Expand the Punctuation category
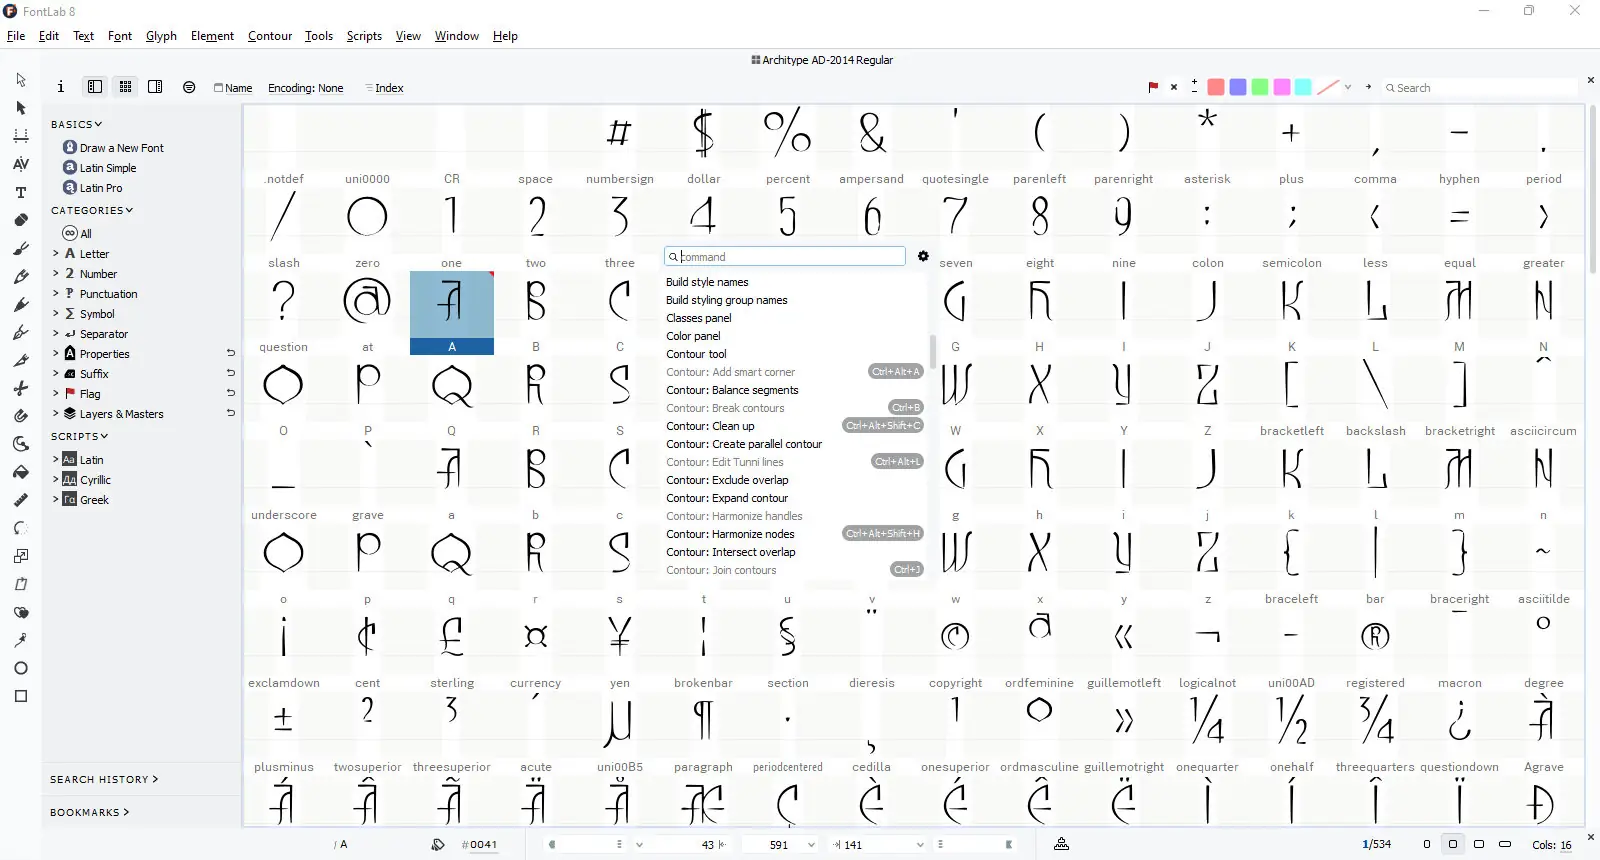This screenshot has height=860, width=1600. [55, 293]
